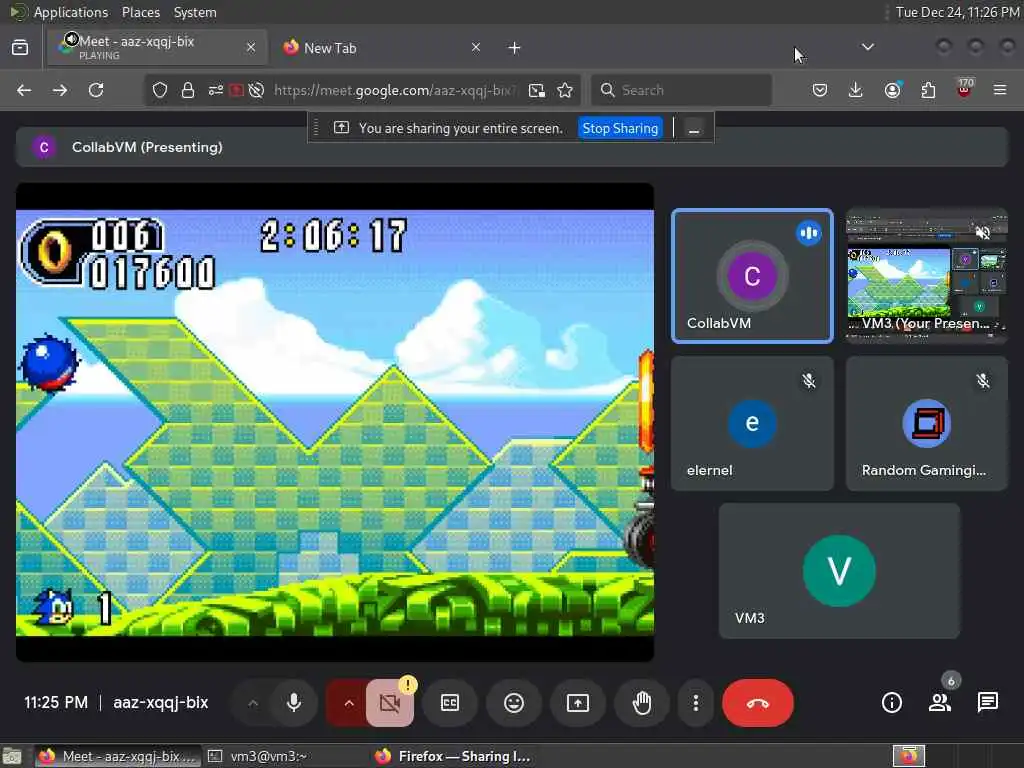
Task: Click the URL address field
Action: tap(395, 90)
